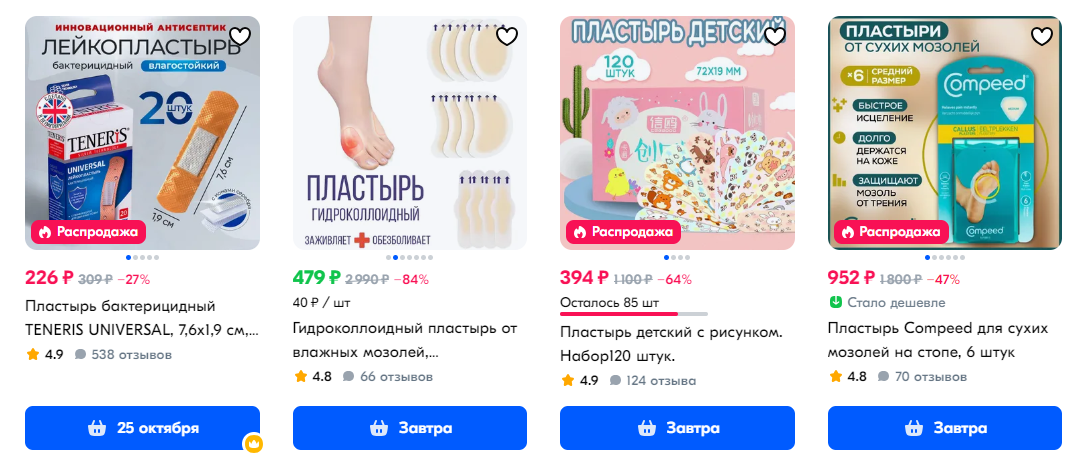Toggle heart on children's plaster card
This screenshot has height=466, width=1082.
775,36
